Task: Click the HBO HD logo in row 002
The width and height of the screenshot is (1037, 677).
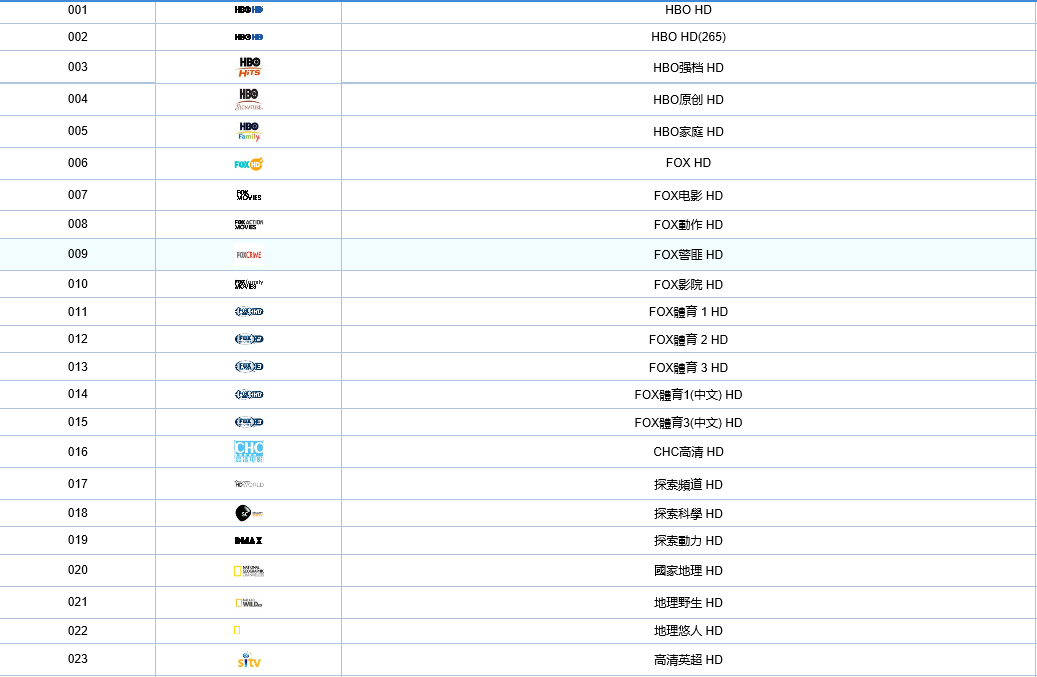Action: tap(249, 37)
